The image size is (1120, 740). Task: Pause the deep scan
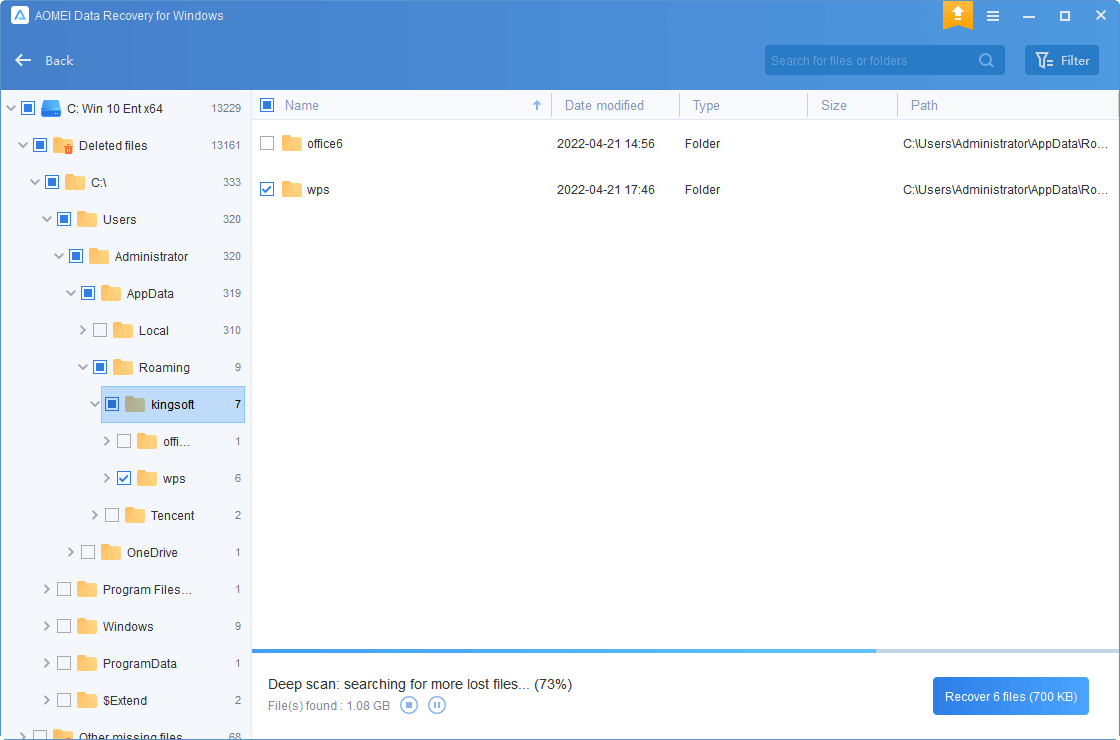click(x=437, y=706)
